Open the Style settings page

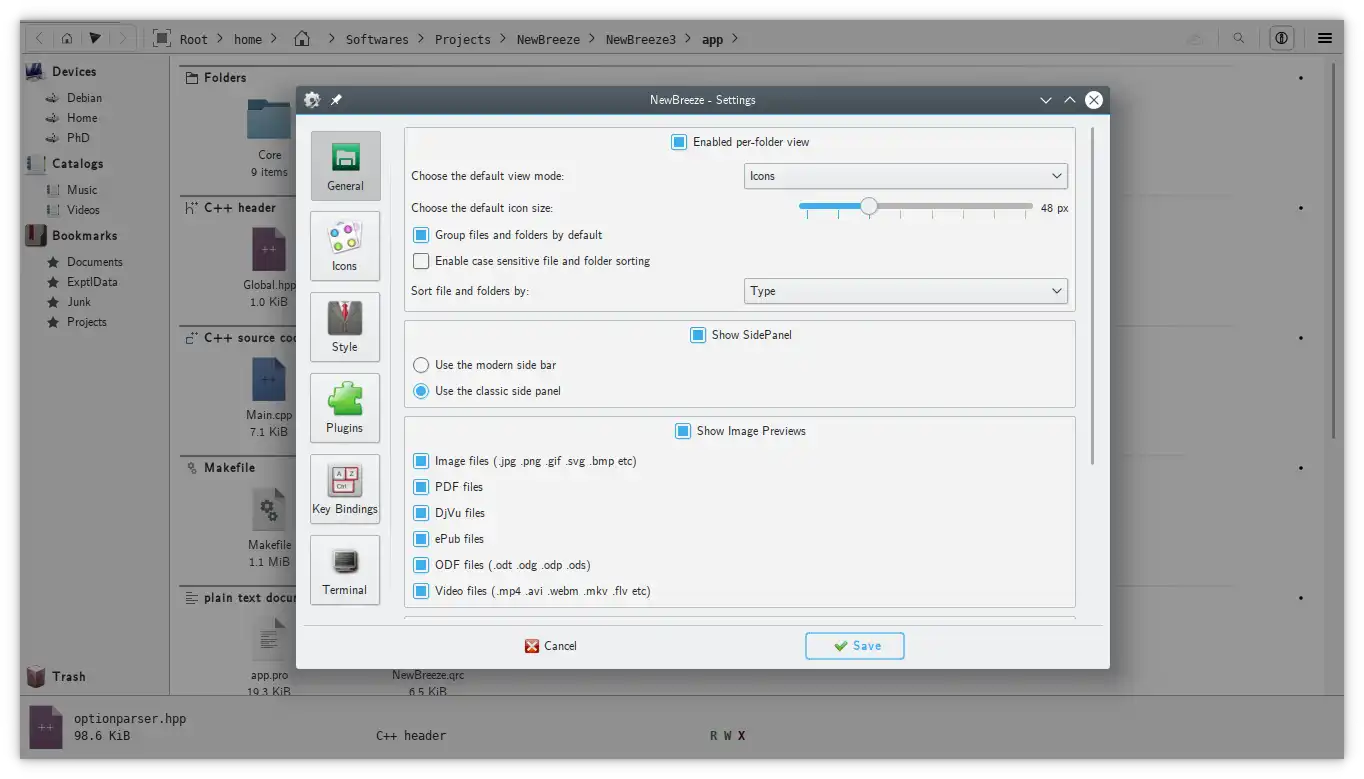click(x=345, y=327)
